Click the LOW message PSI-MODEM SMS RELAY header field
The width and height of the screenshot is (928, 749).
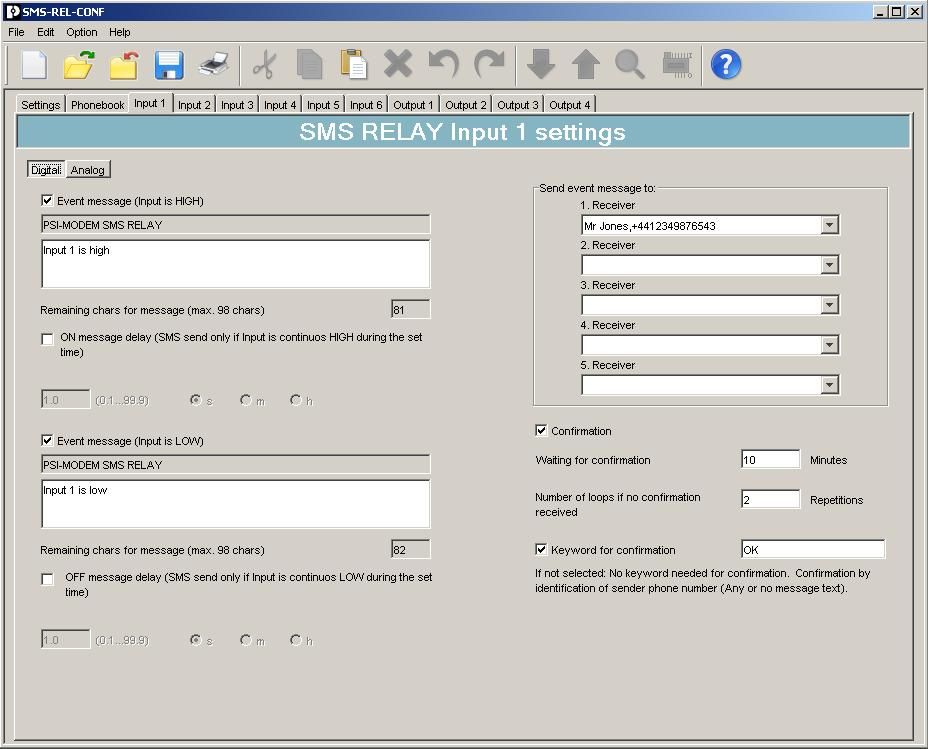[x=236, y=464]
